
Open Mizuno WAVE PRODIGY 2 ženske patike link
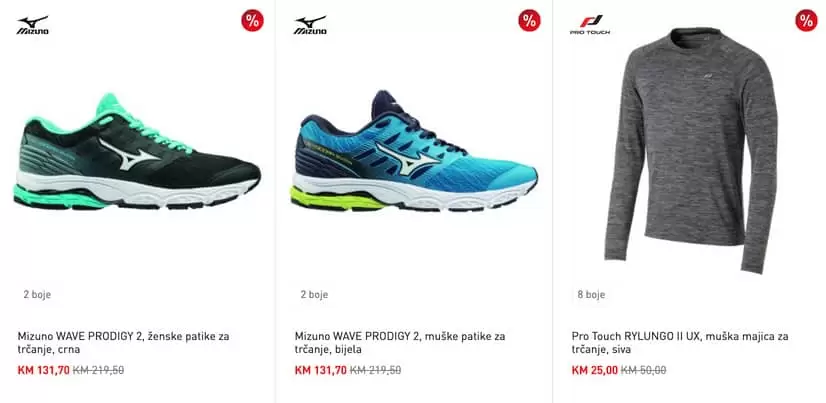(x=123, y=342)
